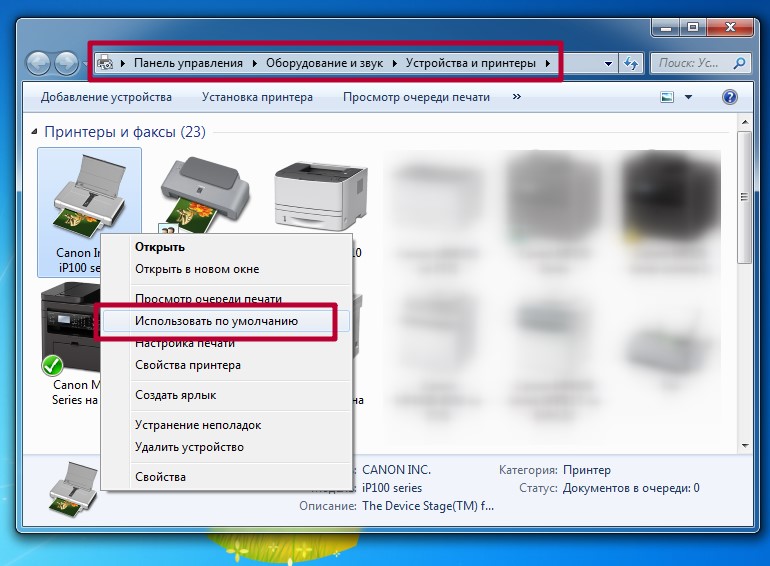
Task: Click the vertical scrollbar thumb
Action: coord(744,197)
